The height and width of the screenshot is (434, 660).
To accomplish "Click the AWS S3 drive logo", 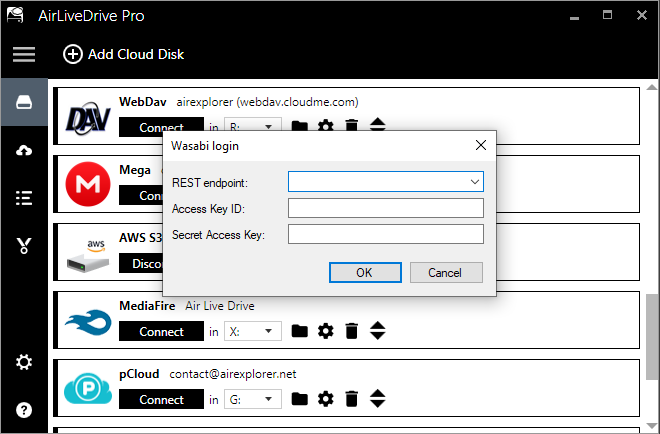I will click(x=88, y=256).
